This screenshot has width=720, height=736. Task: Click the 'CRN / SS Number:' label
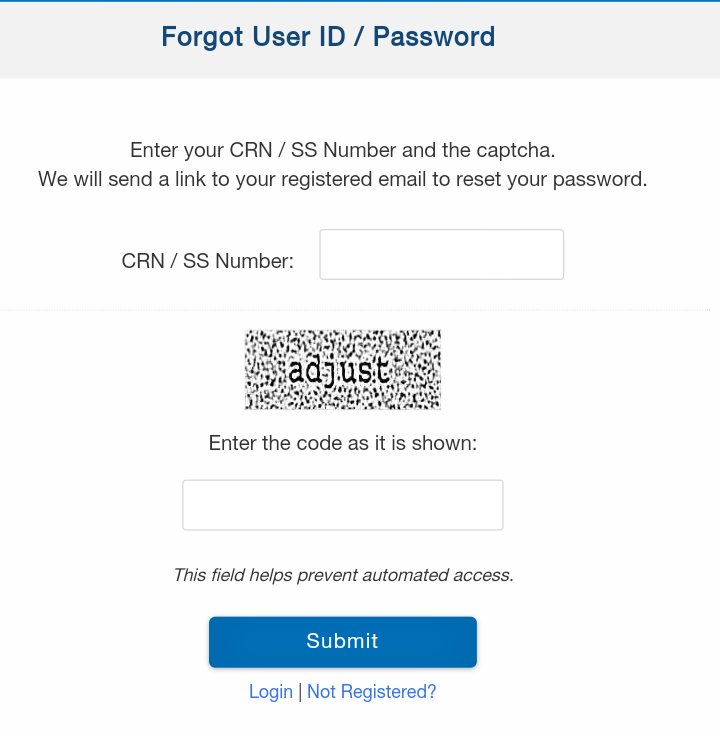click(x=207, y=261)
